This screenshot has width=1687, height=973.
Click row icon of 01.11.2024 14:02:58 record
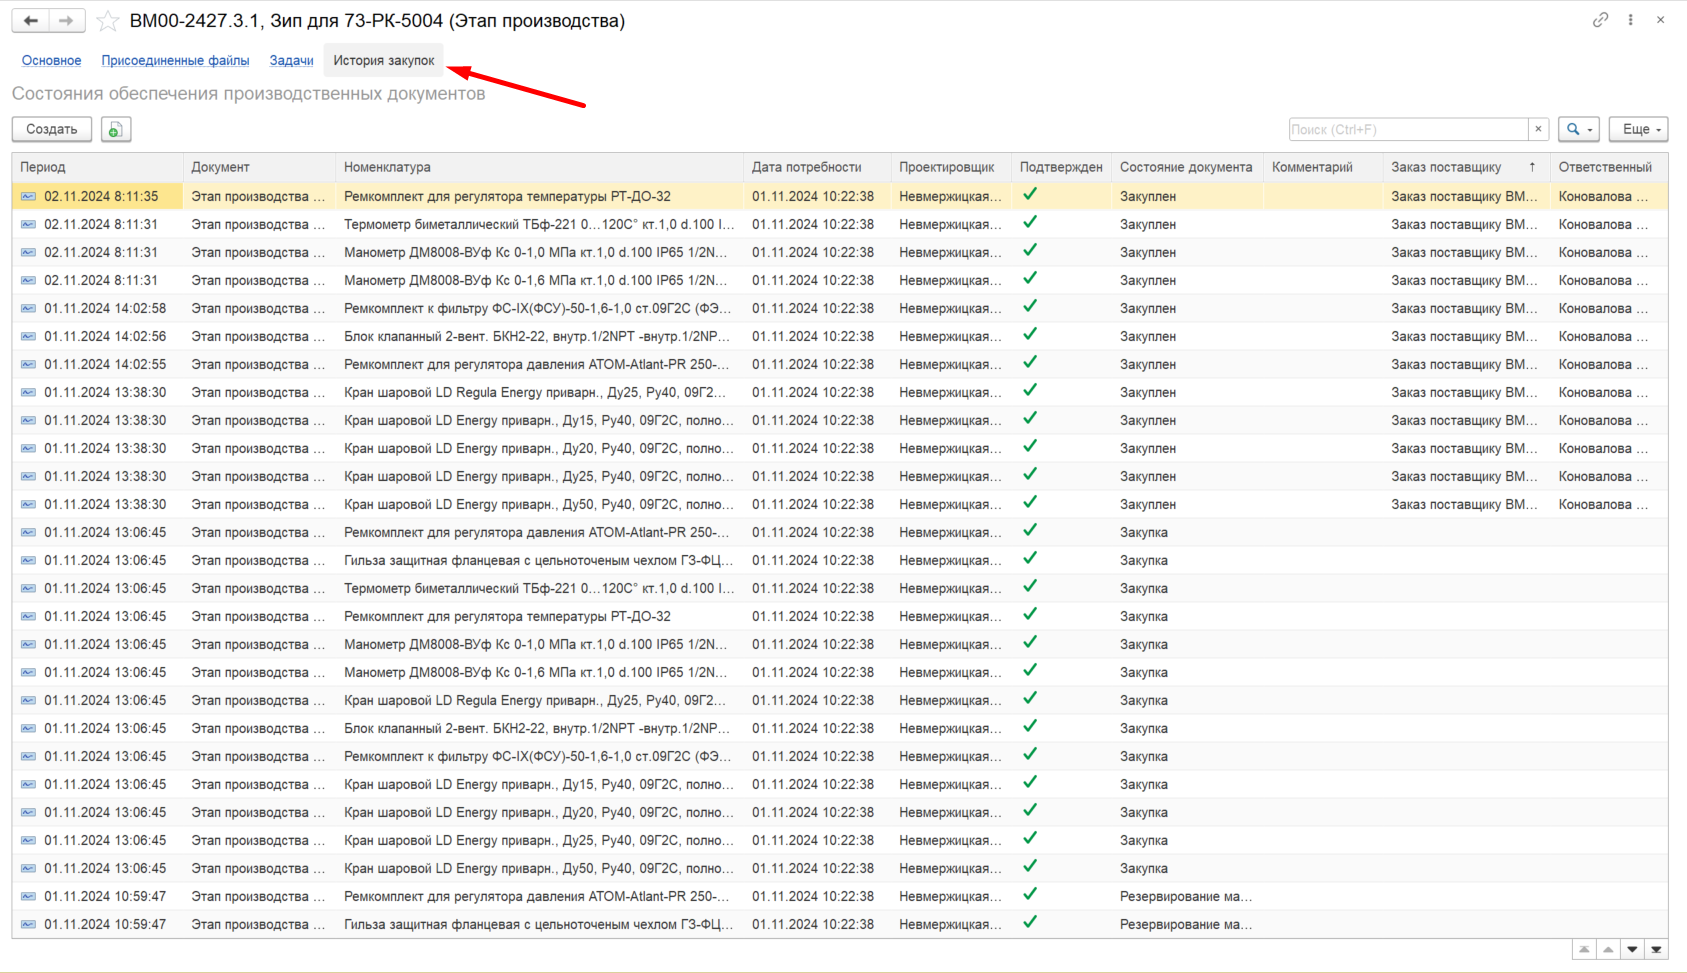coord(28,309)
